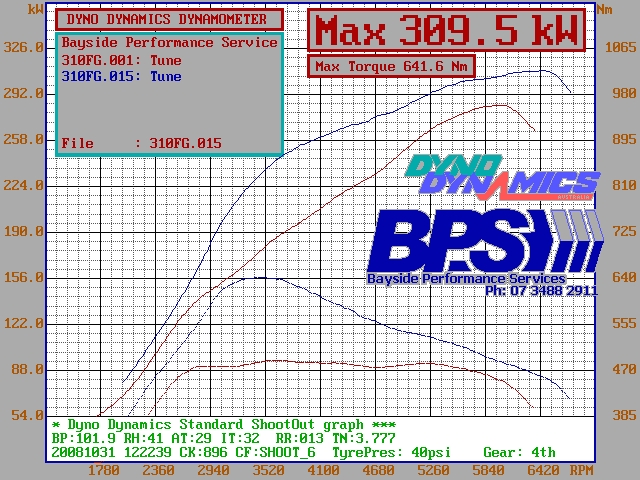
Task: Click the 1065 Nm axis value
Action: (620, 47)
